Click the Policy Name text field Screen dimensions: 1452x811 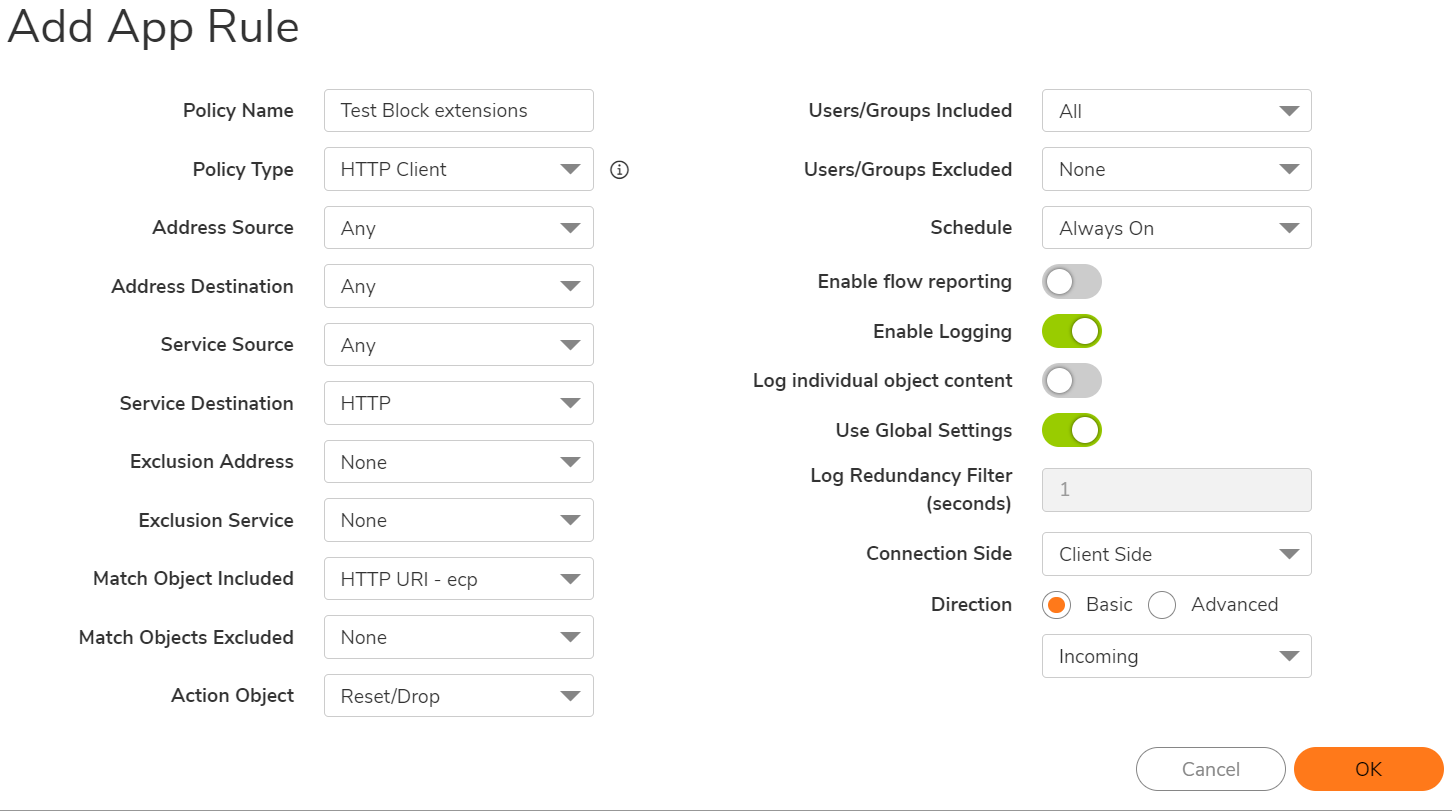(x=459, y=111)
